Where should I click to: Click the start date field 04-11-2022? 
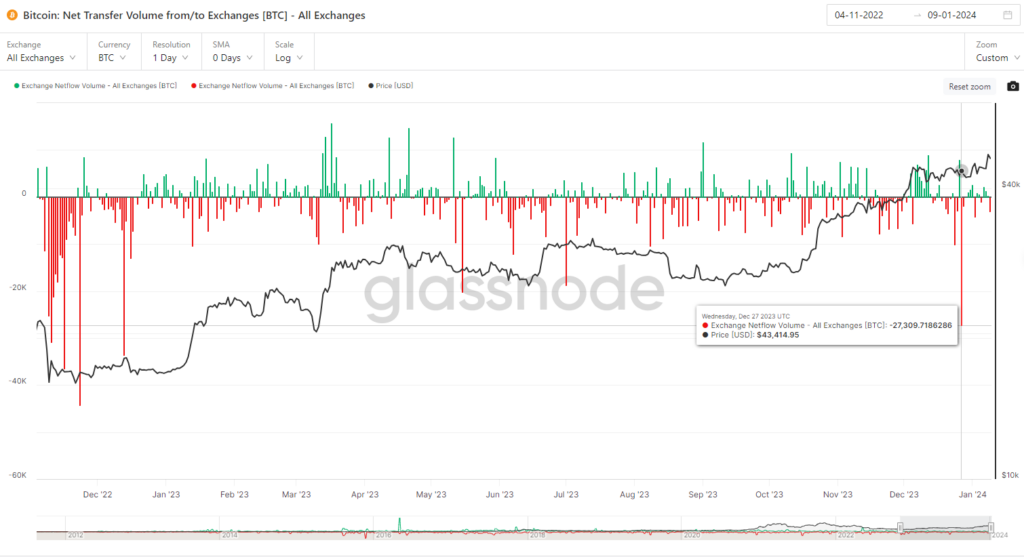859,15
